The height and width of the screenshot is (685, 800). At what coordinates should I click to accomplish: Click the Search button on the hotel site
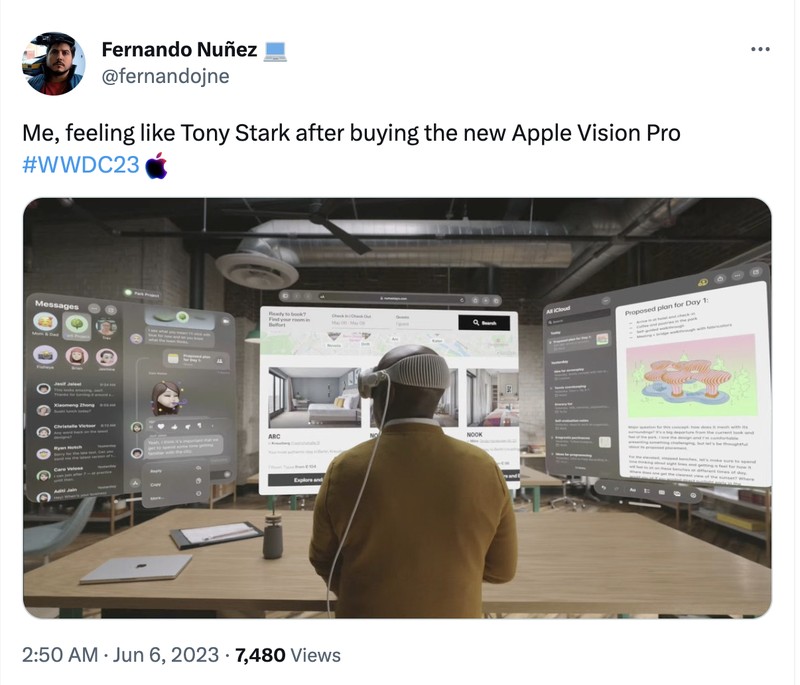[485, 322]
